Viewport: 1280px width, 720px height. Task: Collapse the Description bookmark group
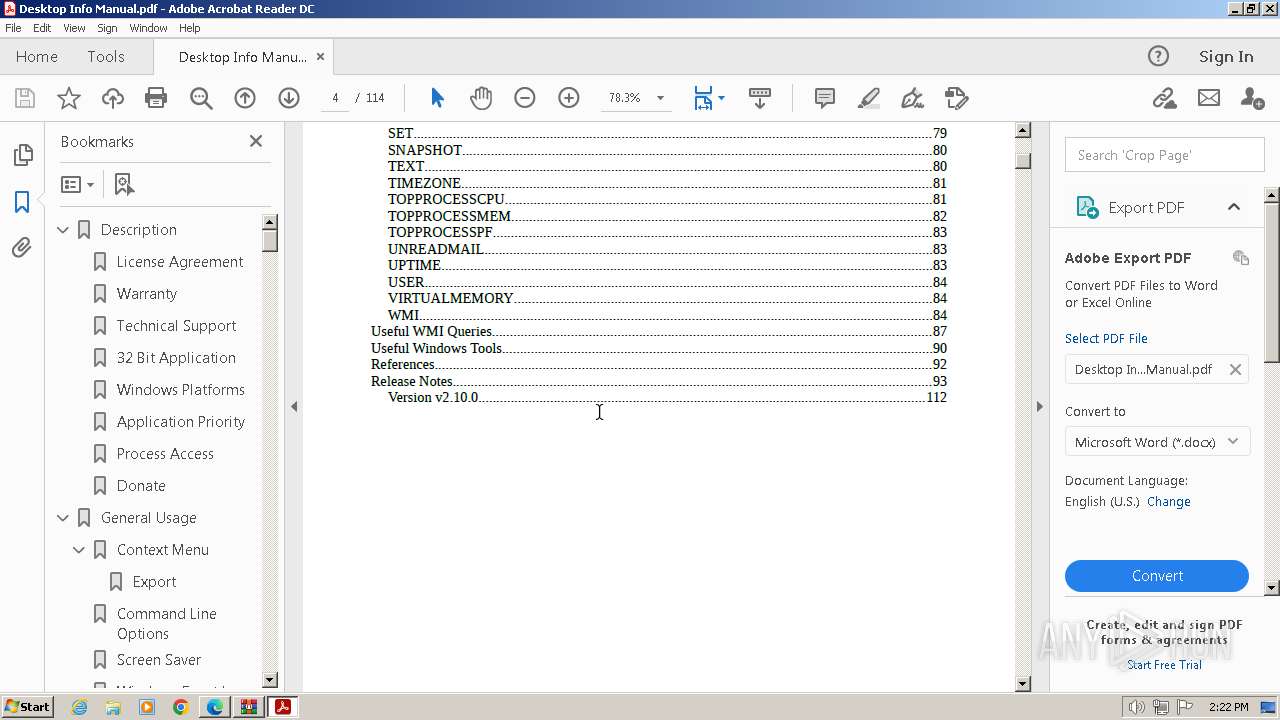63,230
